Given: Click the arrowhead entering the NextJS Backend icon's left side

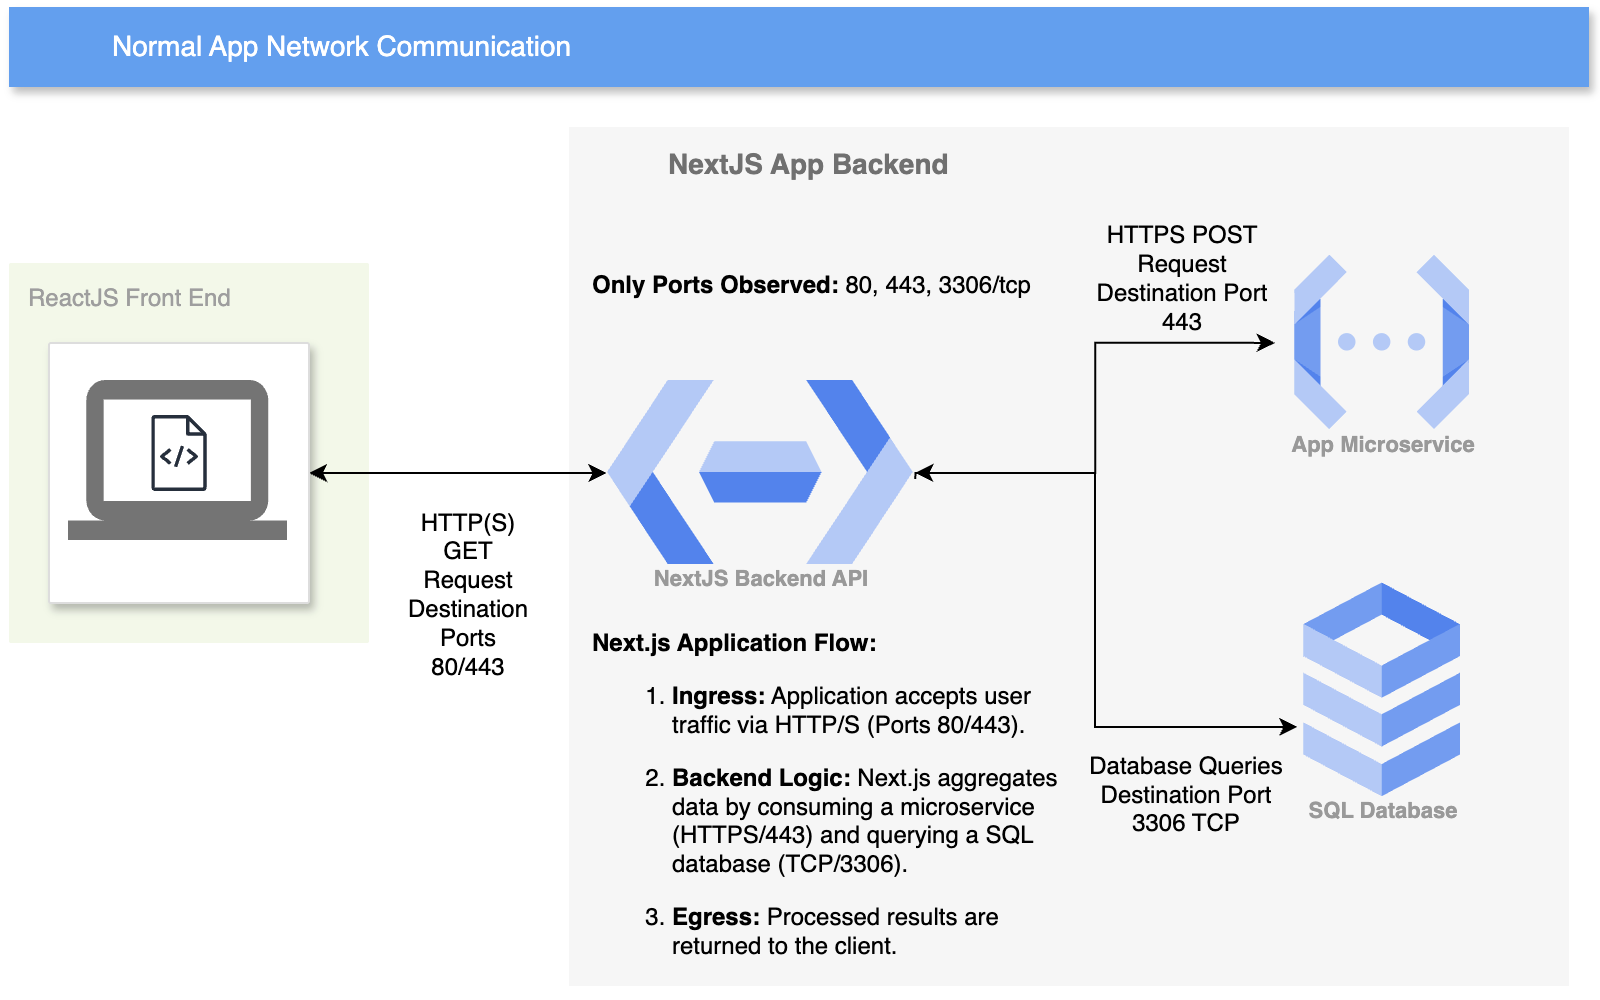Looking at the screenshot, I should pyautogui.click(x=598, y=473).
